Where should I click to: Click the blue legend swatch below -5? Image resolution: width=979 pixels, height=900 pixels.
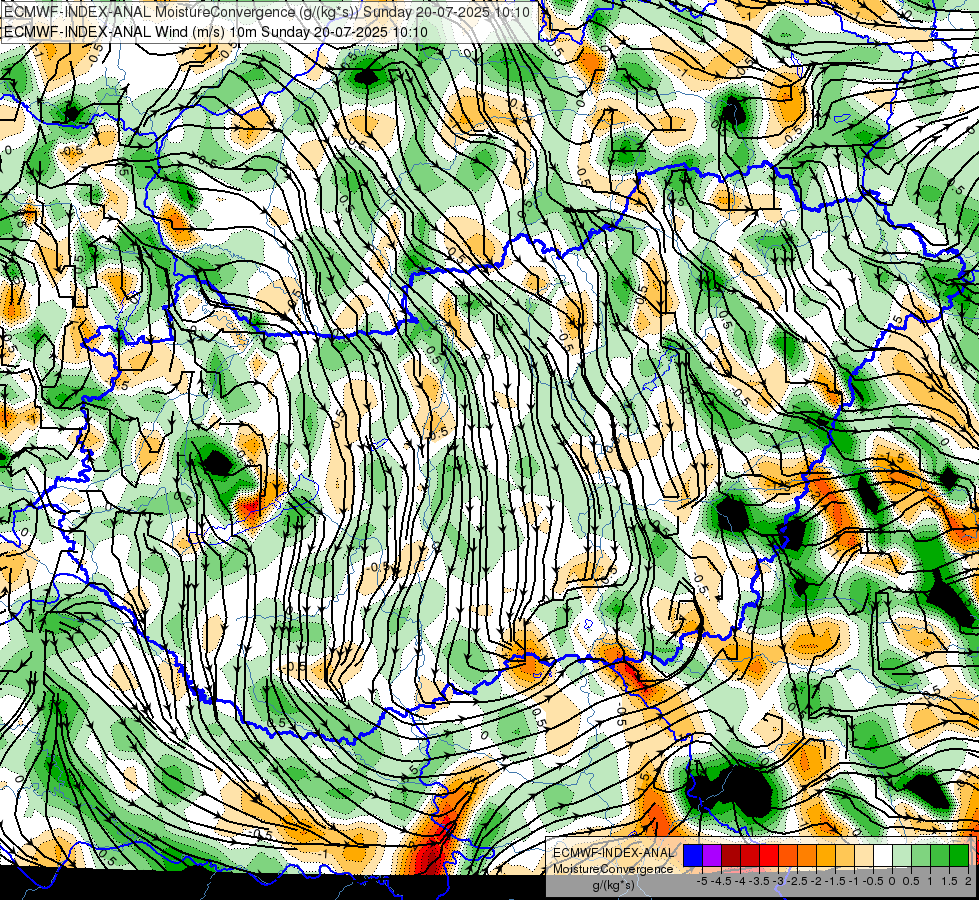click(x=693, y=855)
